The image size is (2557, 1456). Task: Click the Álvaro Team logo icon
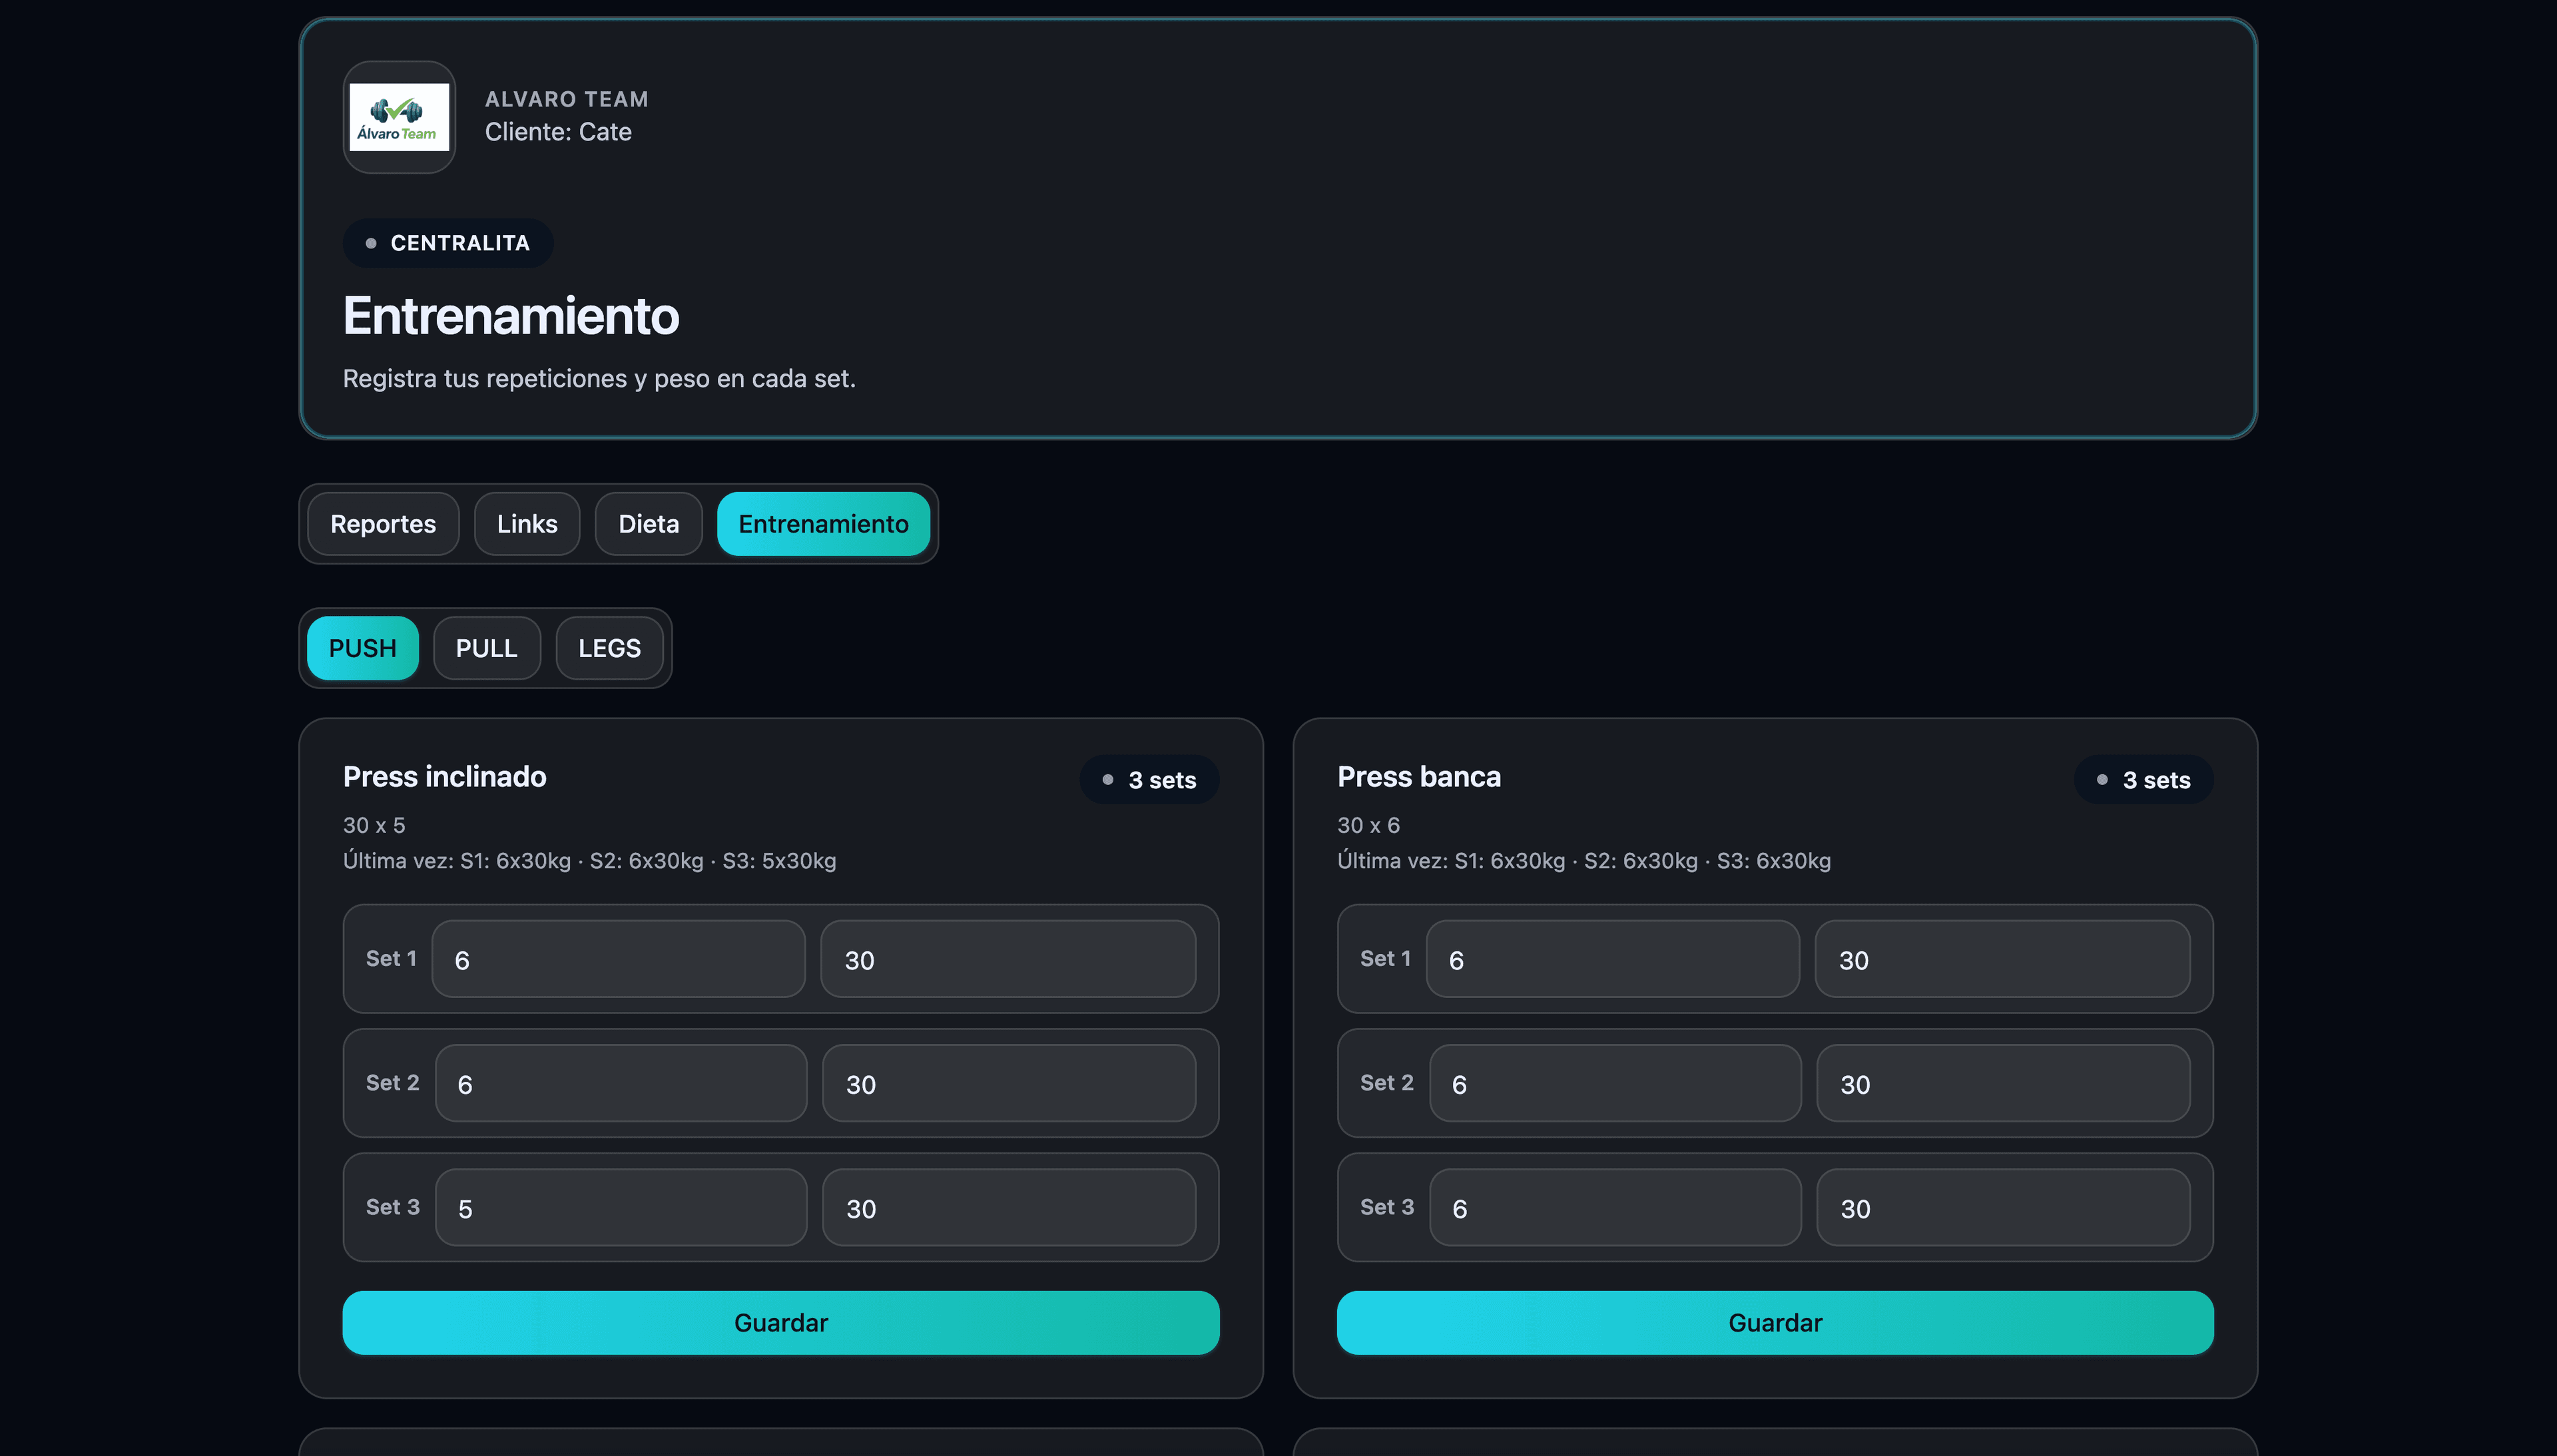(399, 117)
